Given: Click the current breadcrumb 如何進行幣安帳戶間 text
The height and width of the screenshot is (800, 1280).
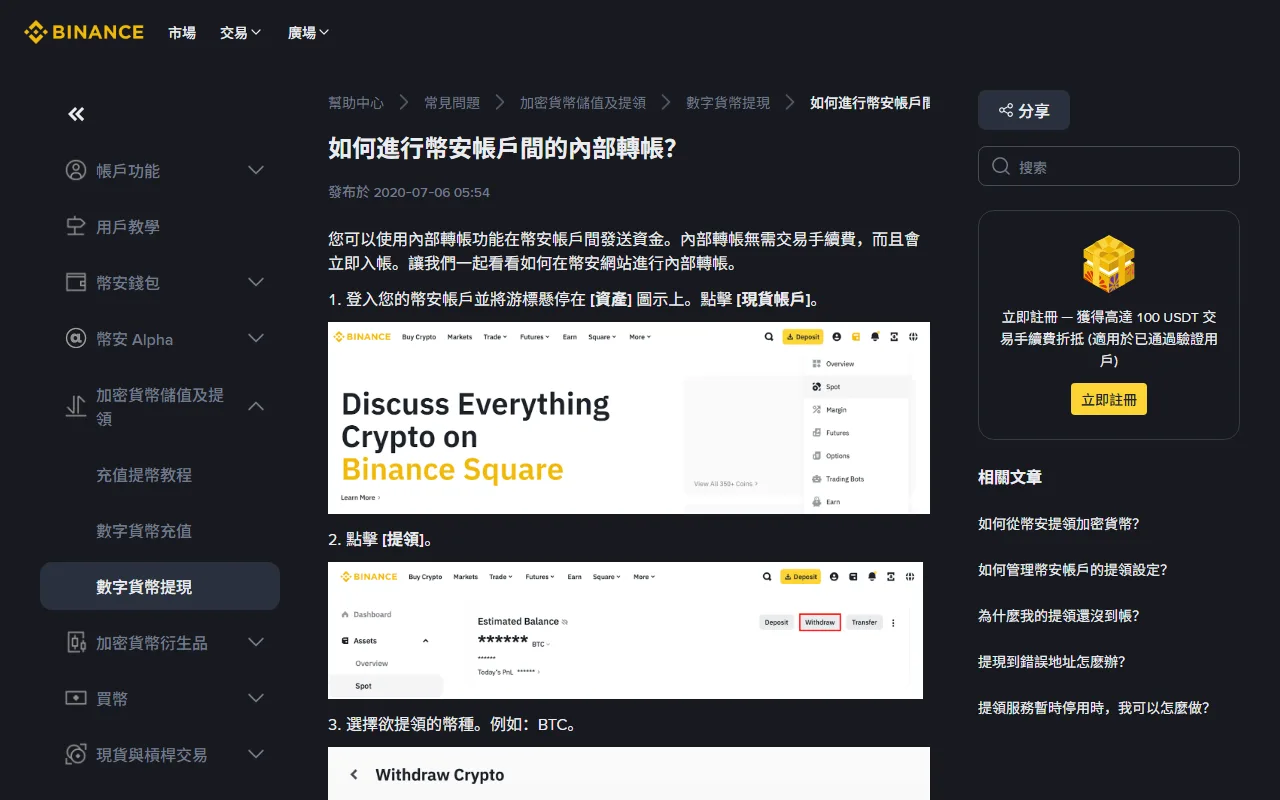Looking at the screenshot, I should point(870,103).
